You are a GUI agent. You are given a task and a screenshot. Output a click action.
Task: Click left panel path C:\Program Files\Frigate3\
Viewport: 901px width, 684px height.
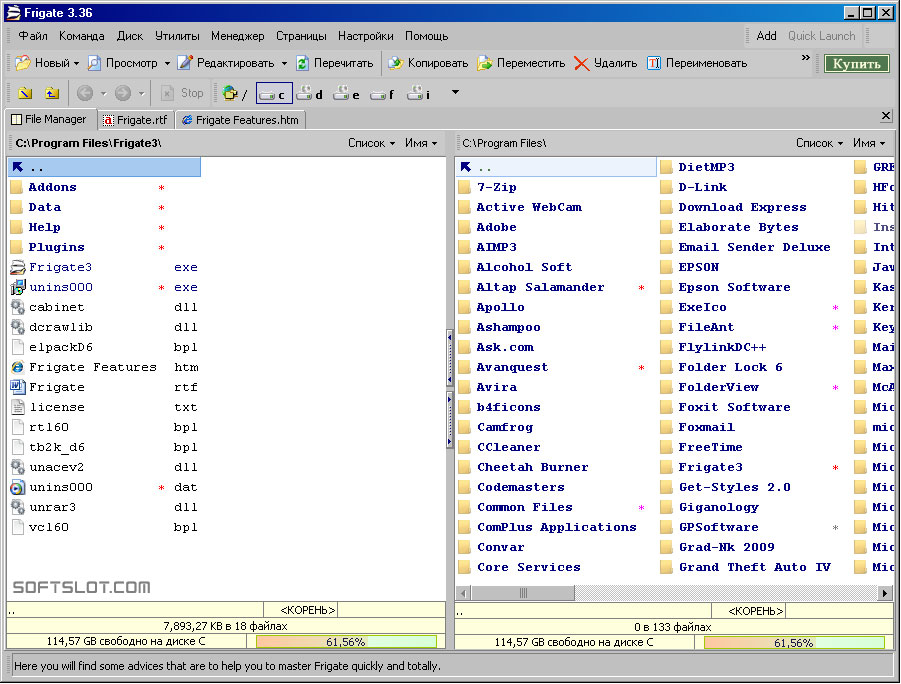88,143
